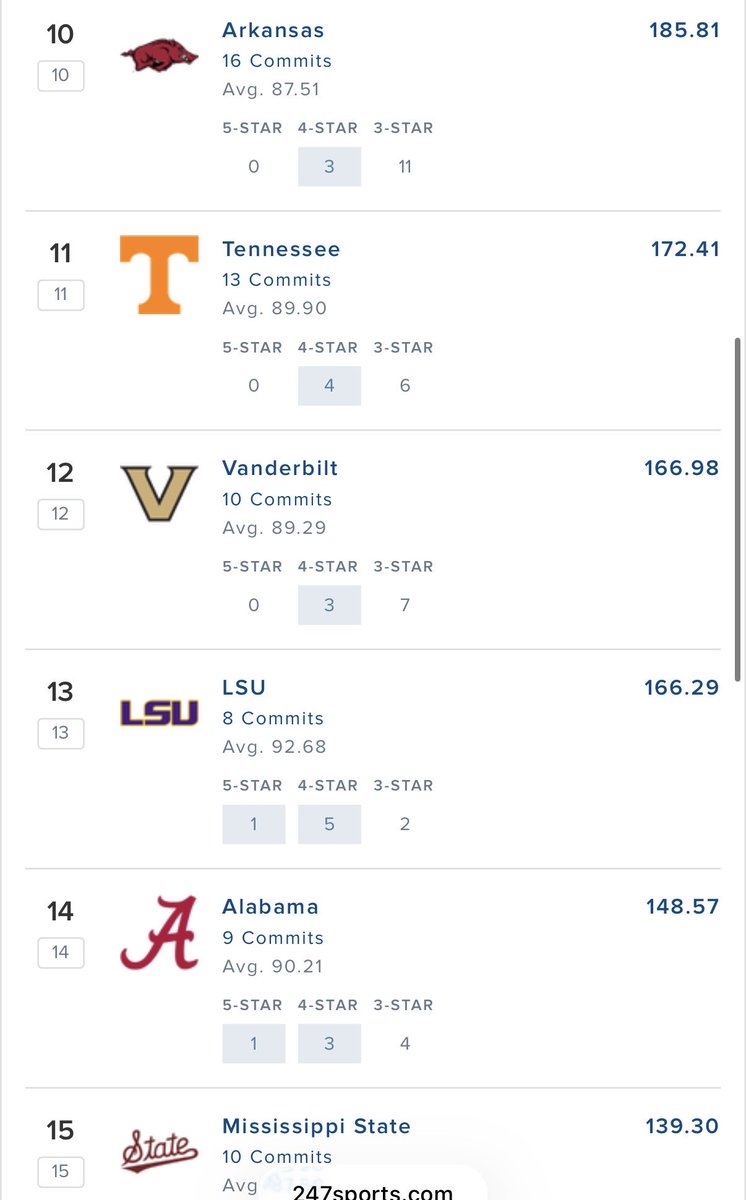This screenshot has width=746, height=1200.
Task: Click the rank 14 badge for Alabama
Action: coord(60,952)
